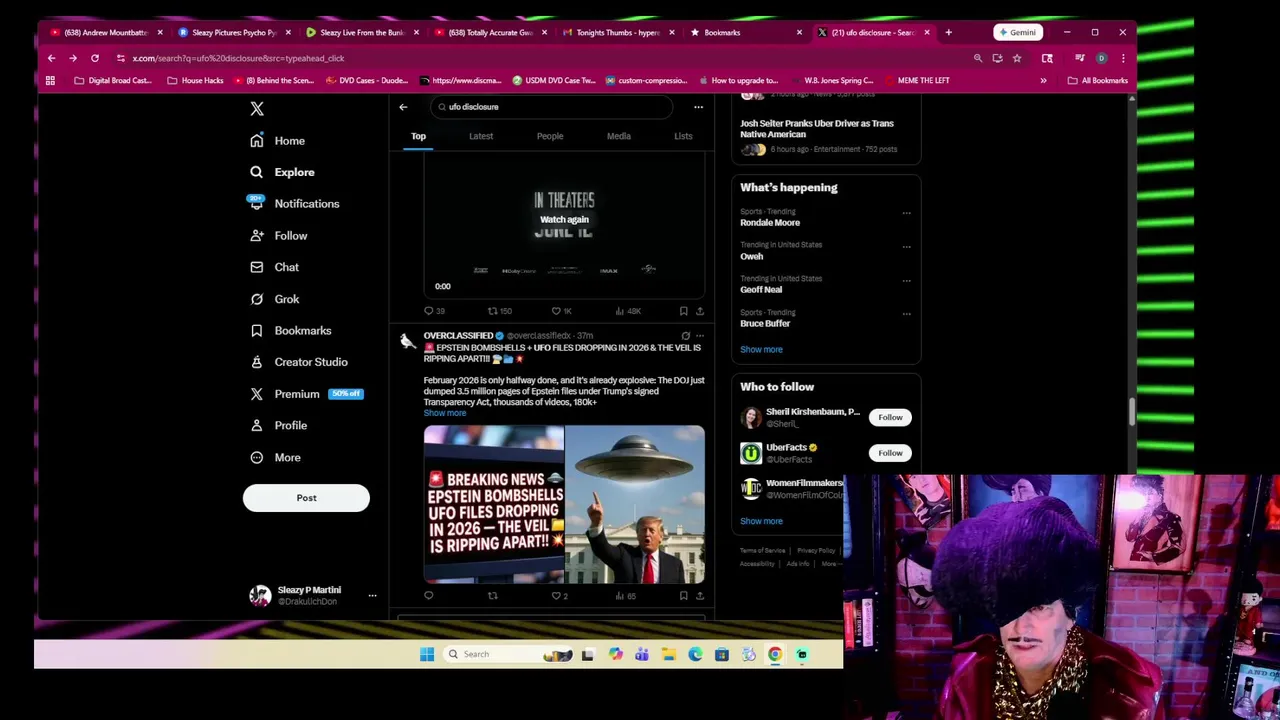Select the Top search tab
Image resolution: width=1280 pixels, height=720 pixels.
[418, 136]
